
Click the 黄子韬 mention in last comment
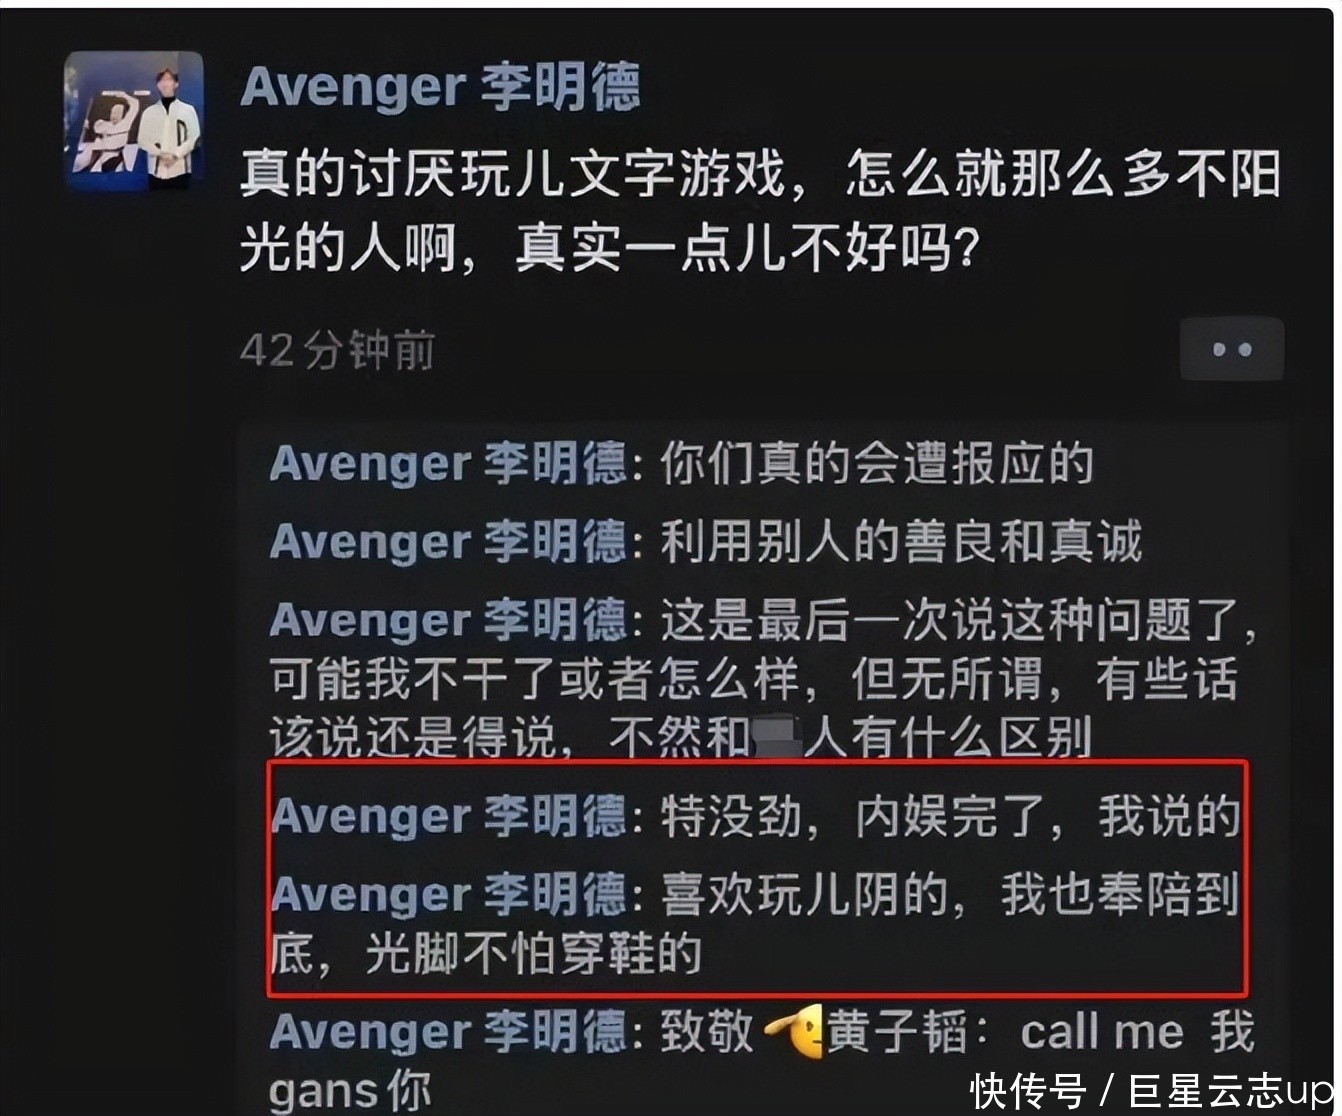[x=896, y=1033]
